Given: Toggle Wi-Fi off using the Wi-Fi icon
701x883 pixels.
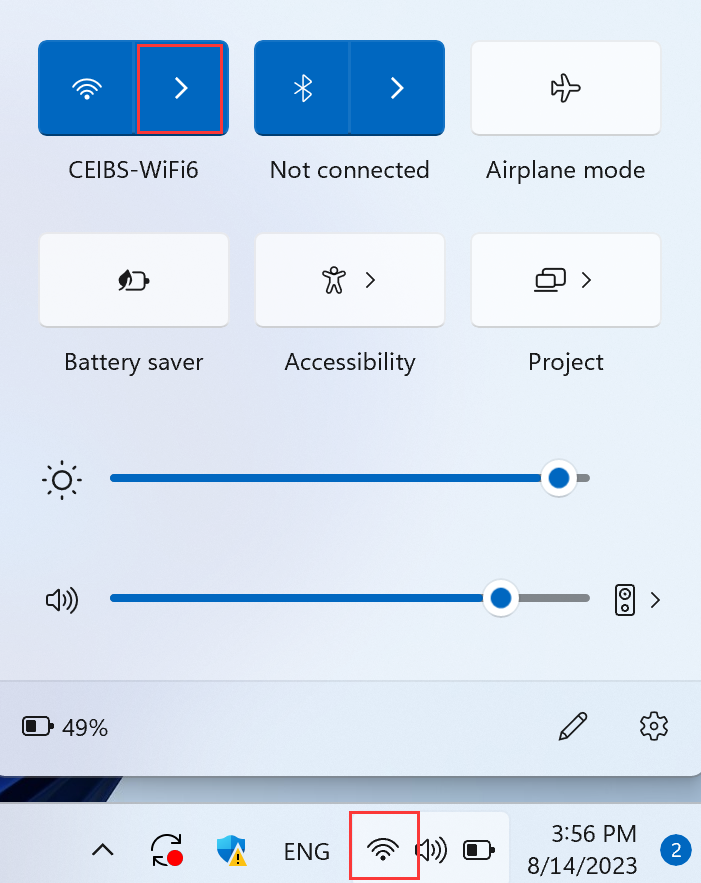Looking at the screenshot, I should [x=86, y=88].
